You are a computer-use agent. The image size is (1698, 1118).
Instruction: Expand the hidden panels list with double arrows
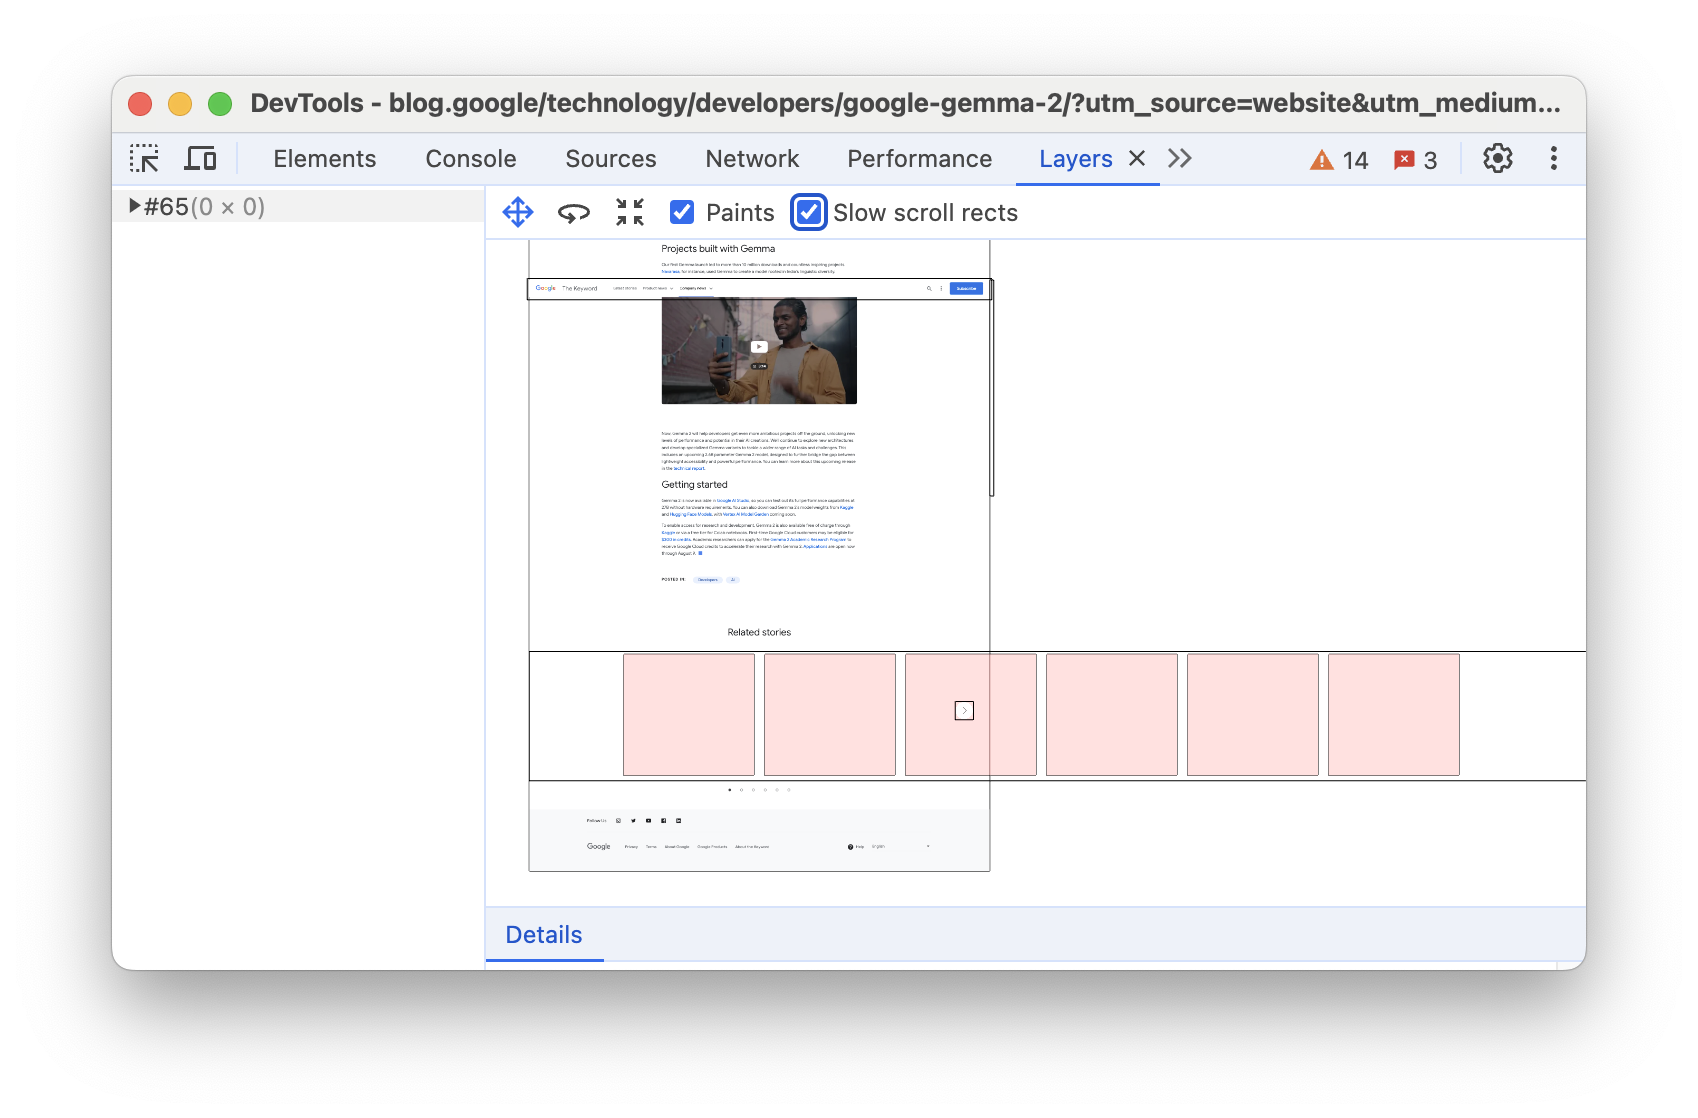[1179, 158]
